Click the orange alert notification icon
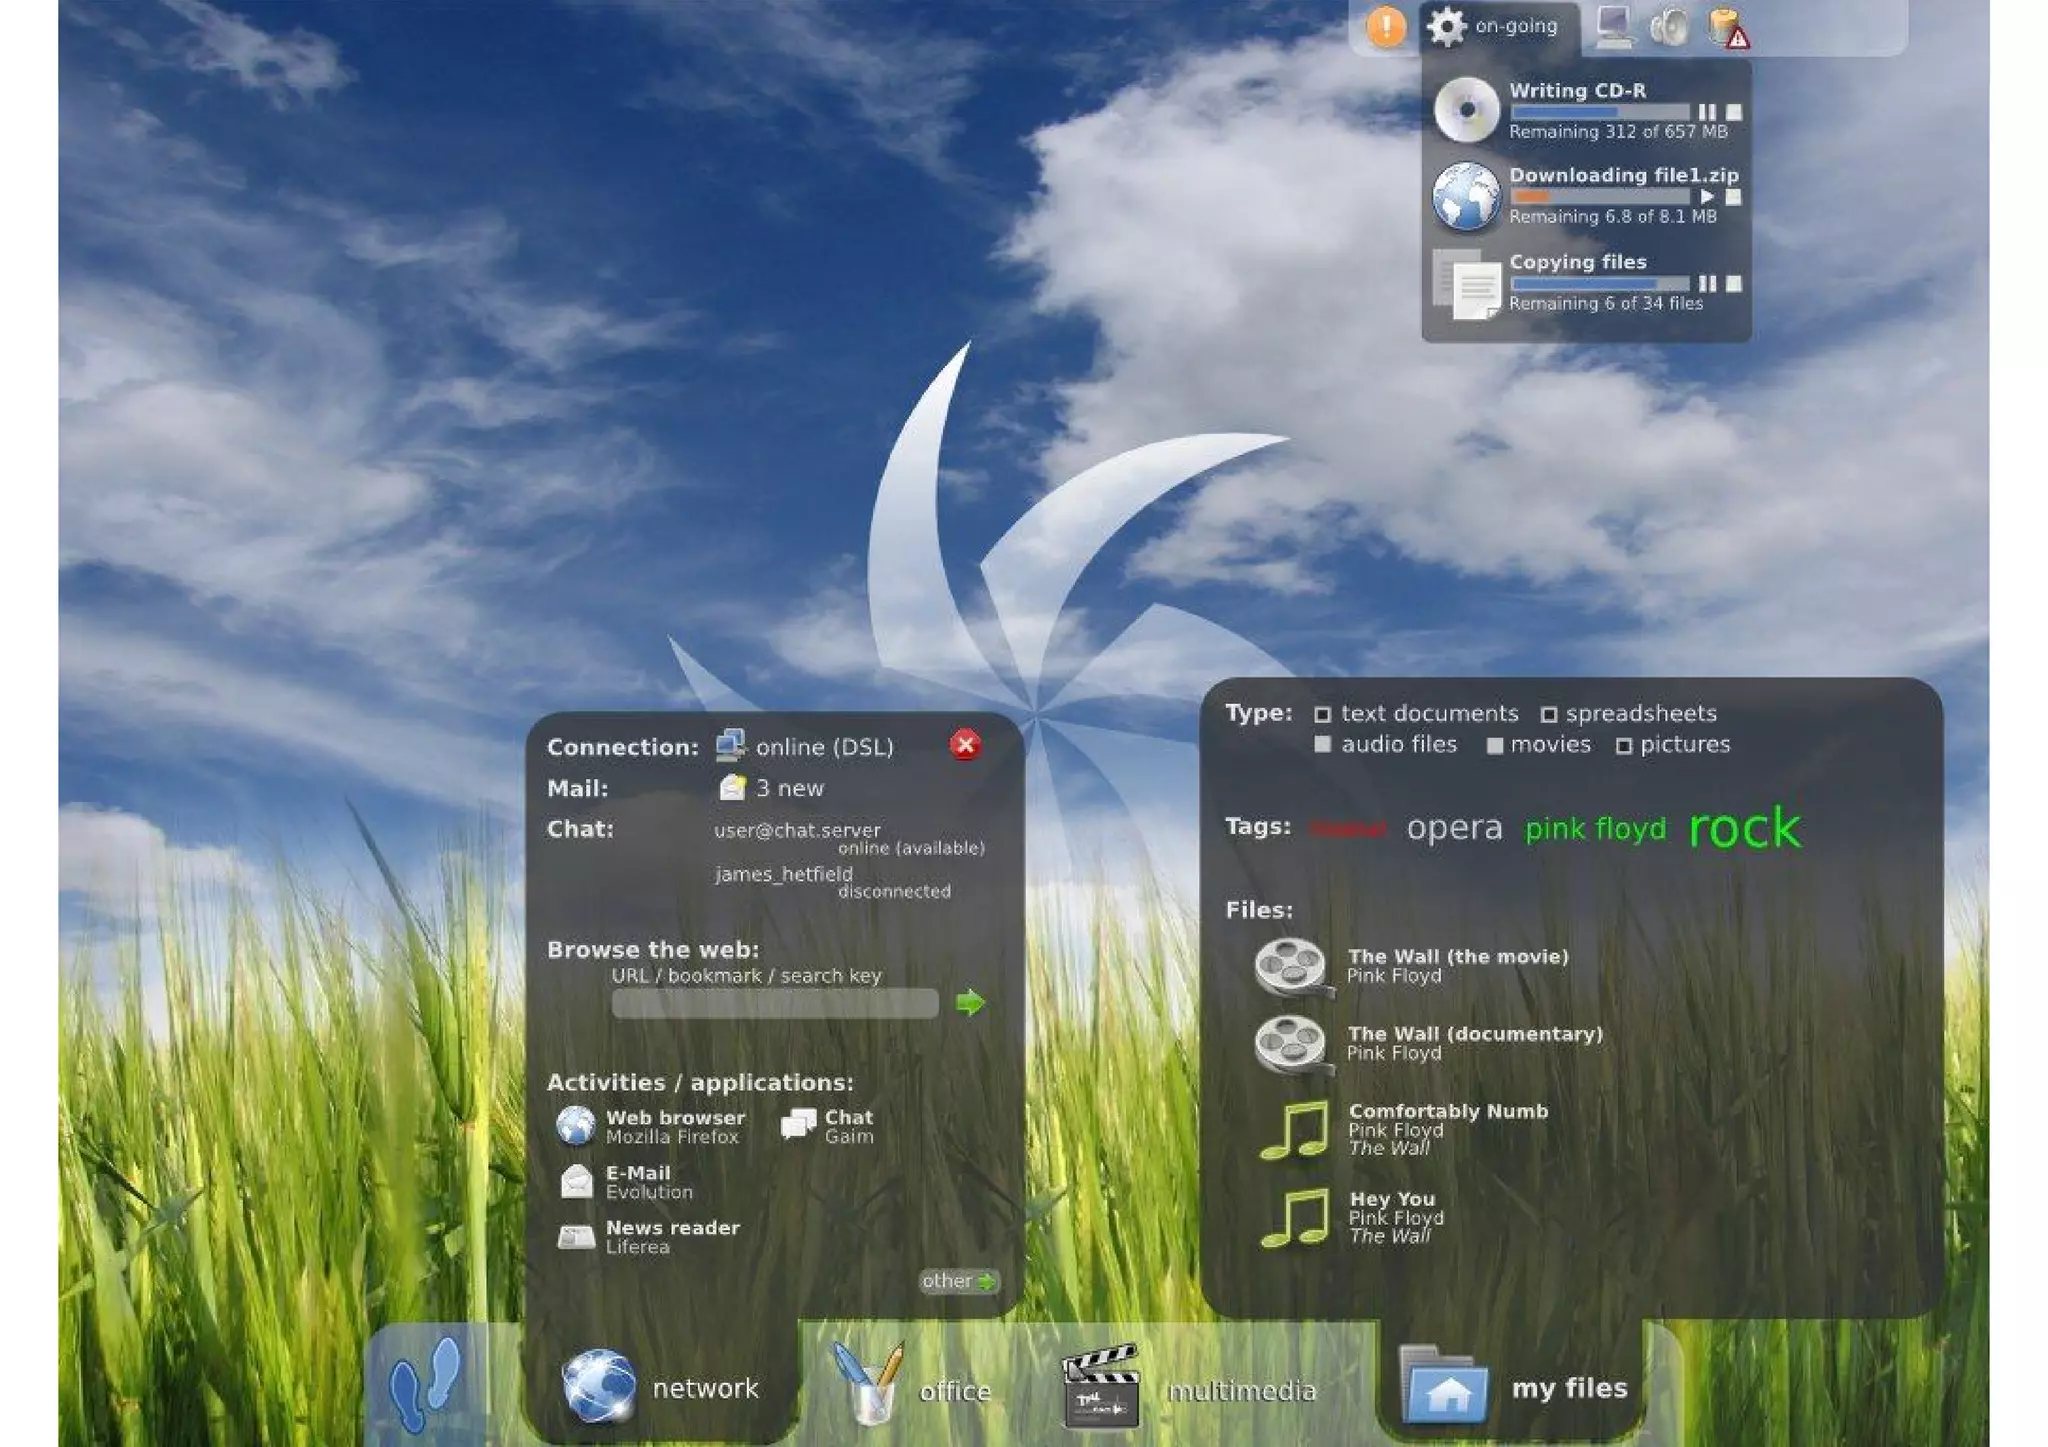Image resolution: width=2048 pixels, height=1447 pixels. pyautogui.click(x=1386, y=26)
